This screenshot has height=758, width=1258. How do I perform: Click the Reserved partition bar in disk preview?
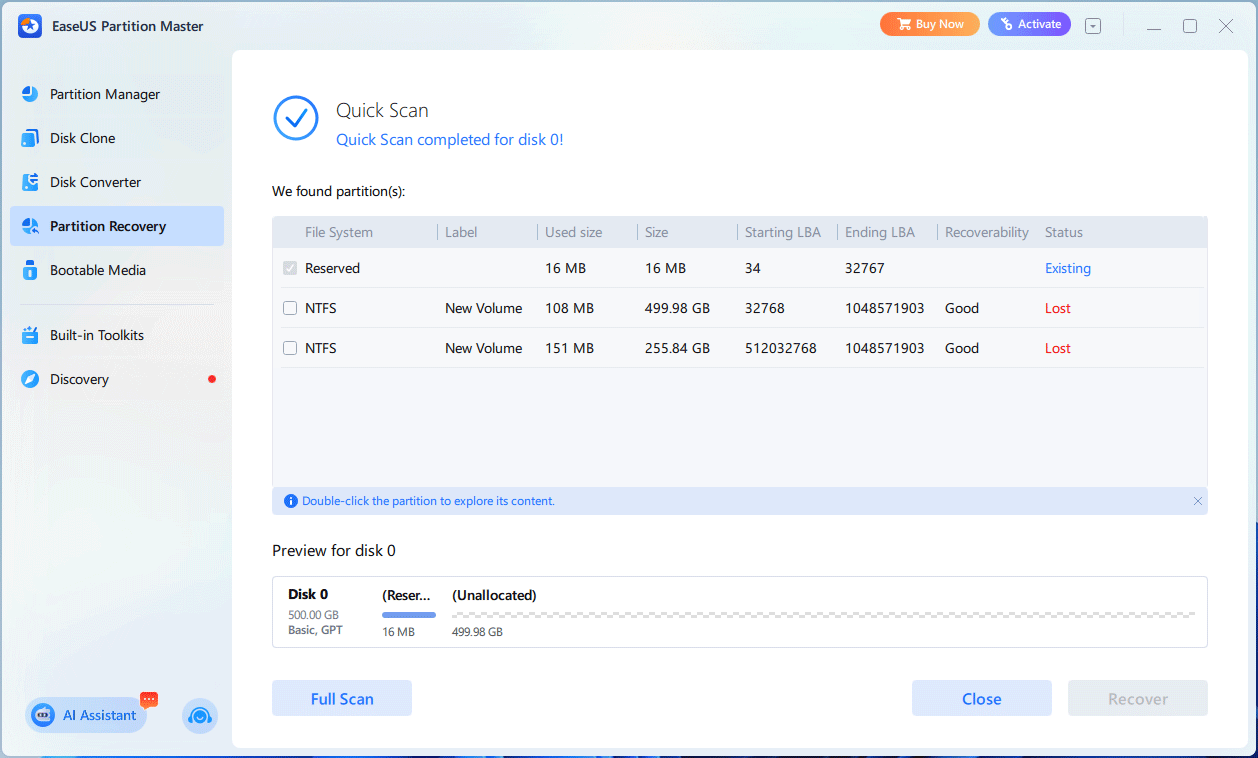coord(408,614)
